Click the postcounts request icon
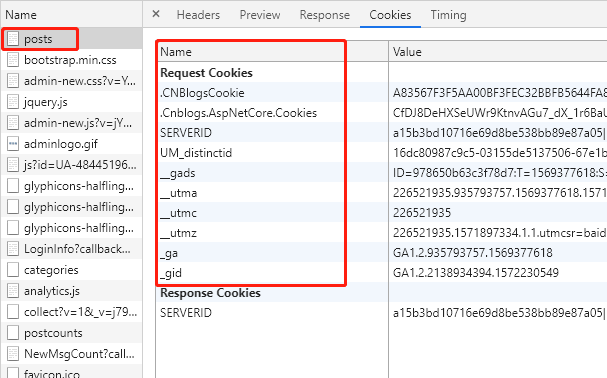This screenshot has height=378, width=607. (x=13, y=333)
